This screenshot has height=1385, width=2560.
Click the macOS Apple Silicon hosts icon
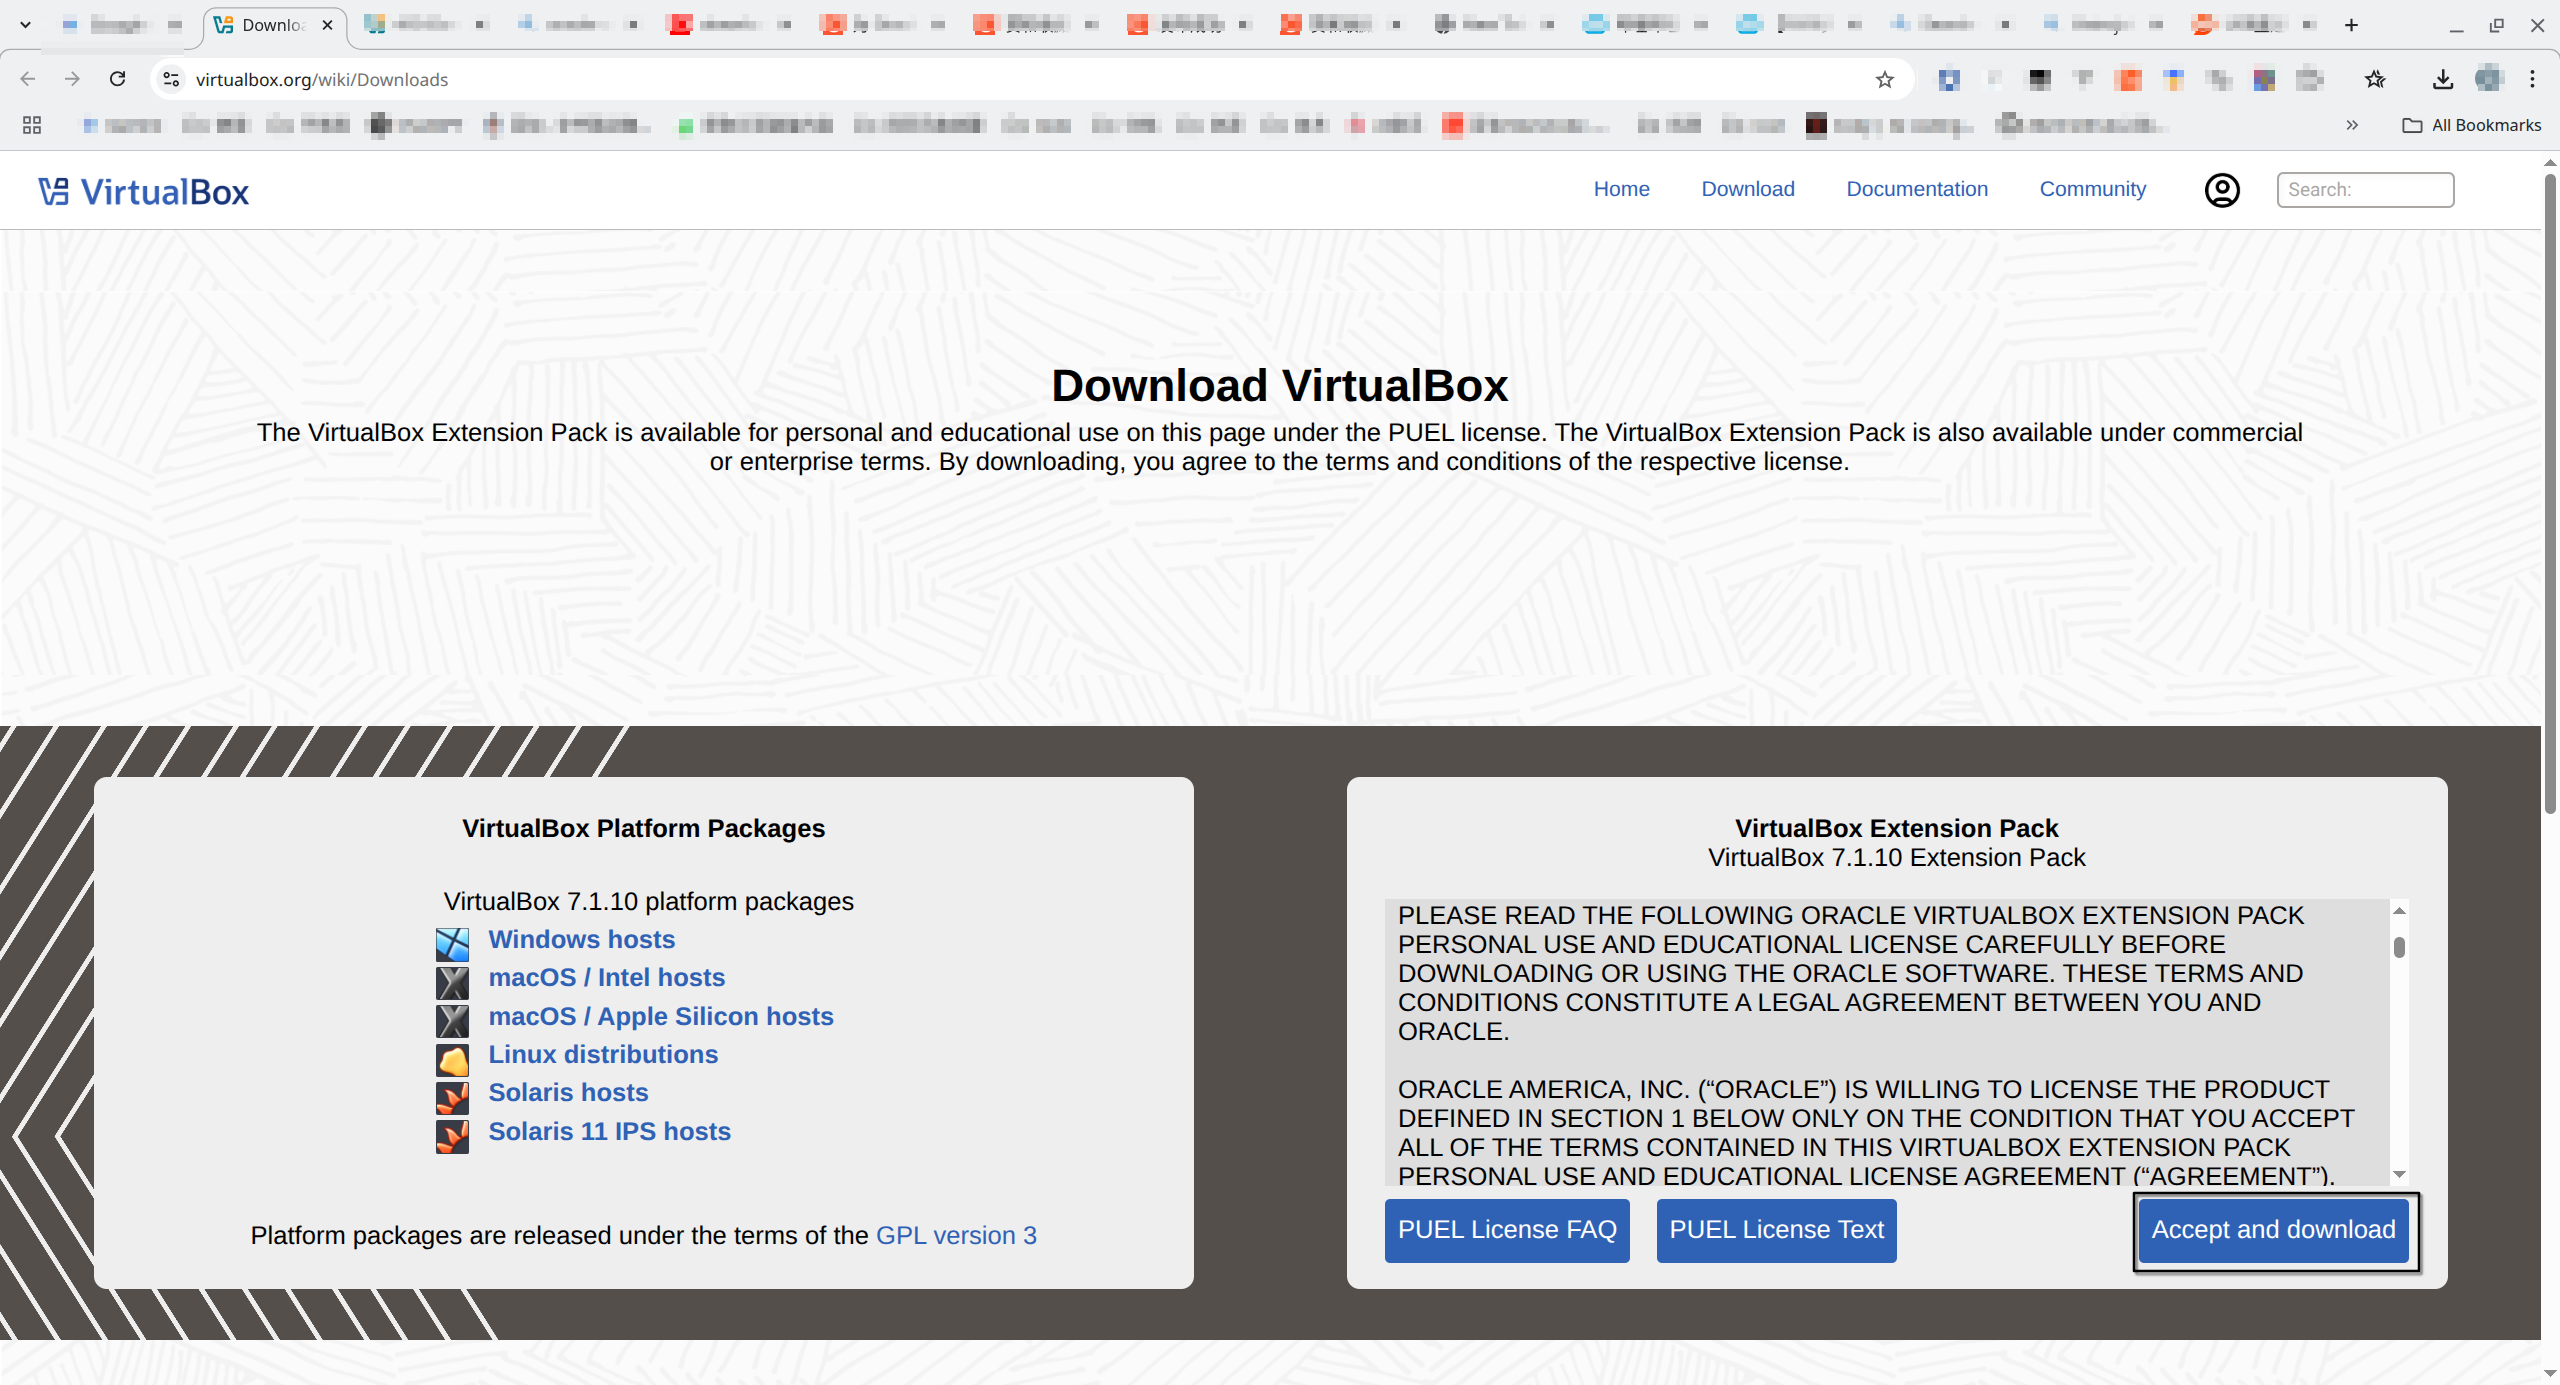pyautogui.click(x=453, y=1021)
